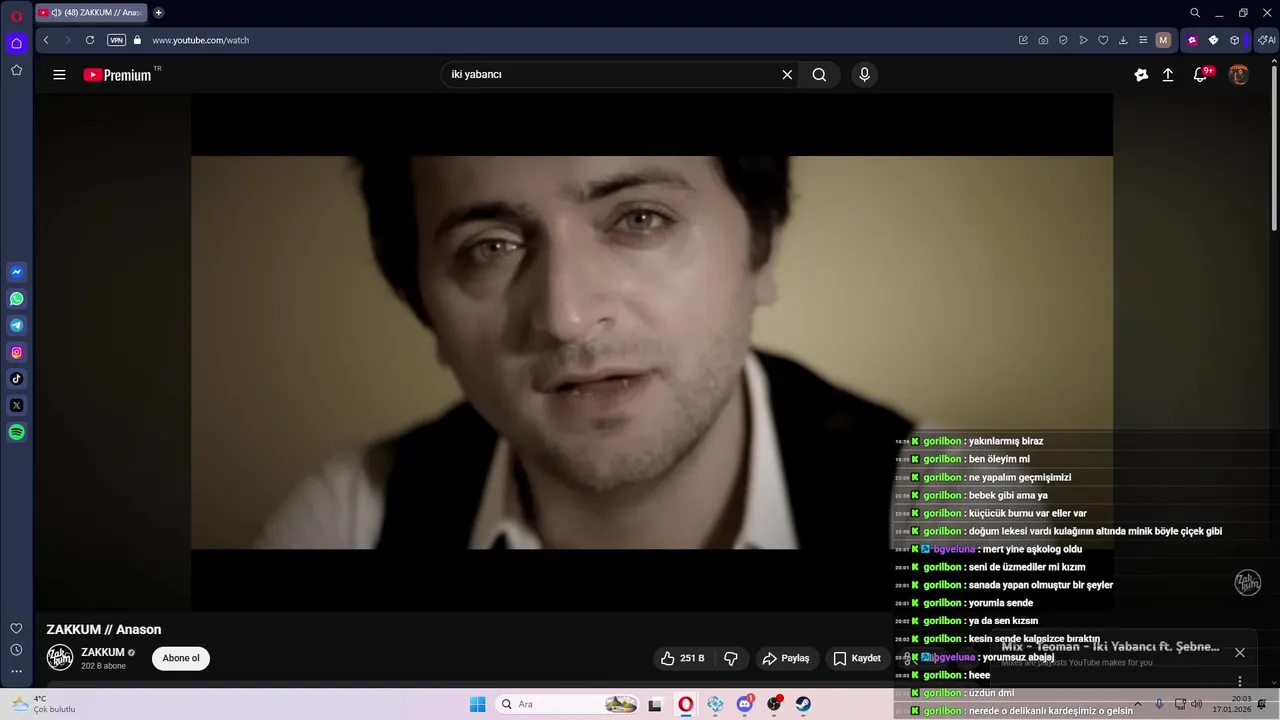Click the star-shaped icon beside upload arrow
1280x720 pixels.
1141,75
